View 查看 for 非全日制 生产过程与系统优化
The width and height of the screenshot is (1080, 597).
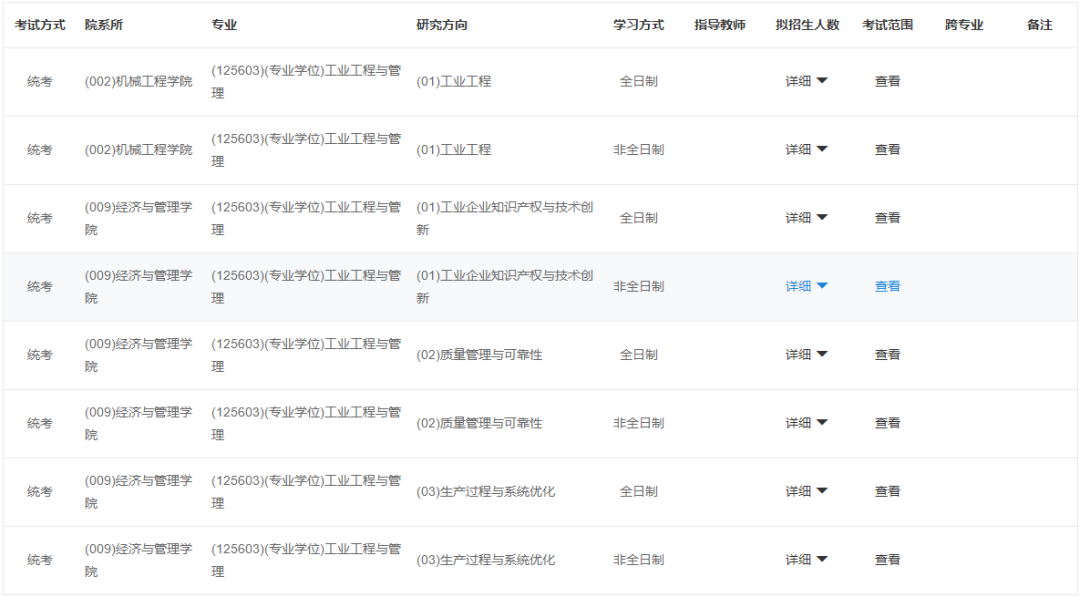point(887,560)
